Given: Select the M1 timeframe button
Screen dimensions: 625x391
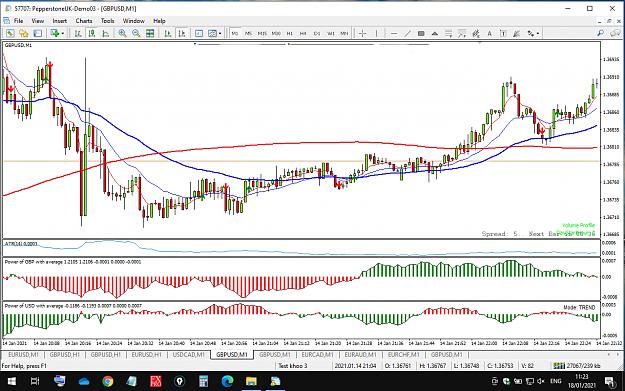Looking at the screenshot, I should pos(235,33).
